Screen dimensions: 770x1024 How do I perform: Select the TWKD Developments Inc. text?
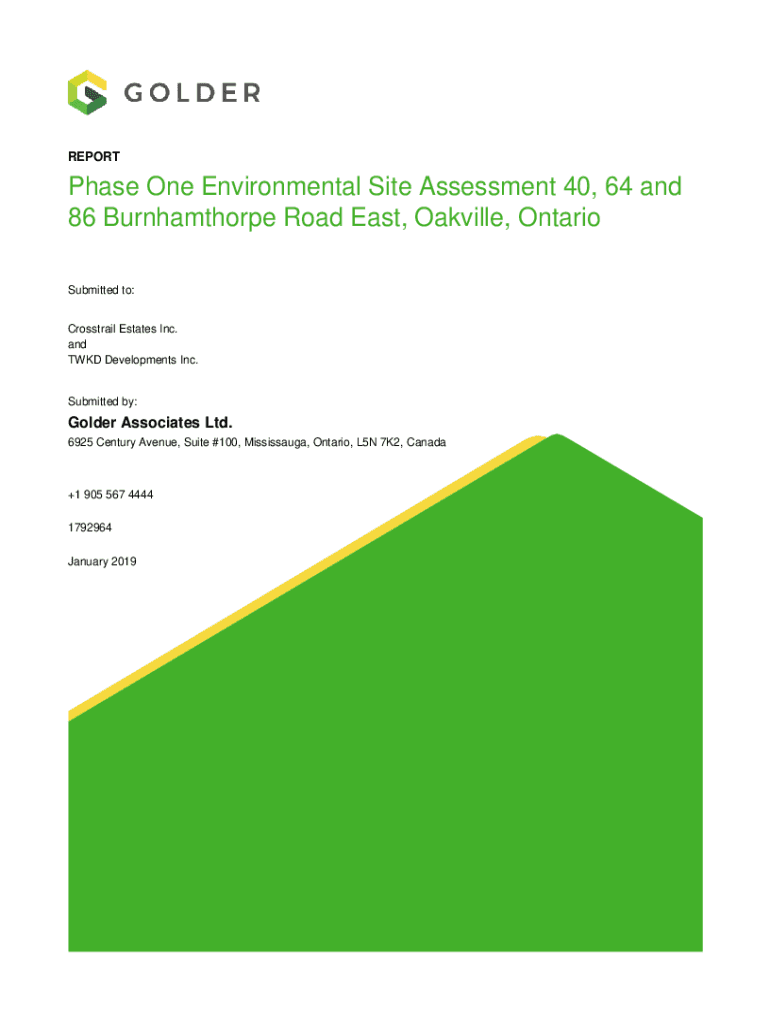132,359
